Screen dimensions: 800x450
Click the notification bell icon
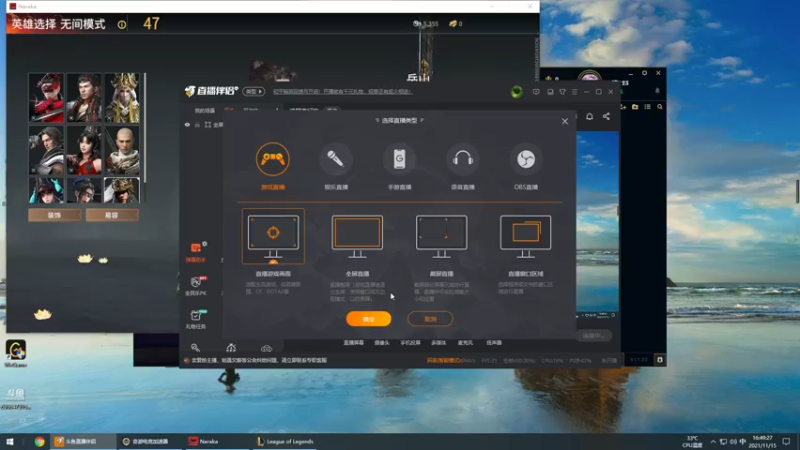click(x=589, y=116)
